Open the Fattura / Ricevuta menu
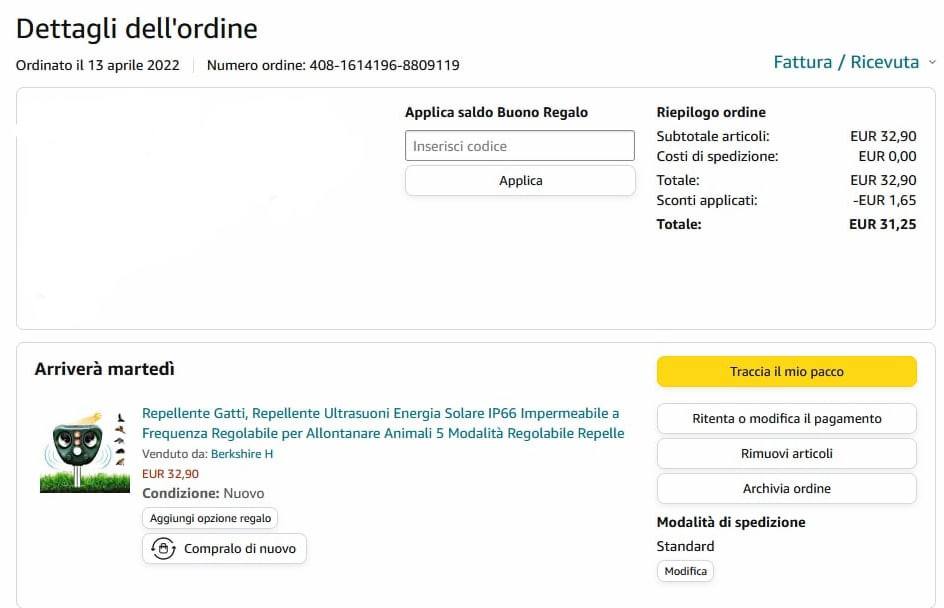Screen dimensions: 944x608 pos(846,62)
